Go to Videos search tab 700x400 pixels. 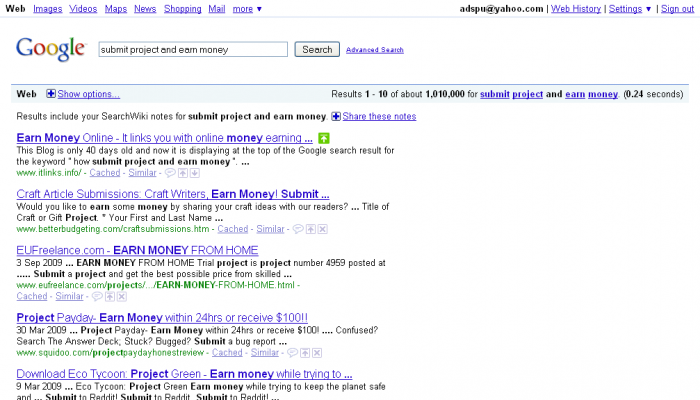(x=83, y=9)
